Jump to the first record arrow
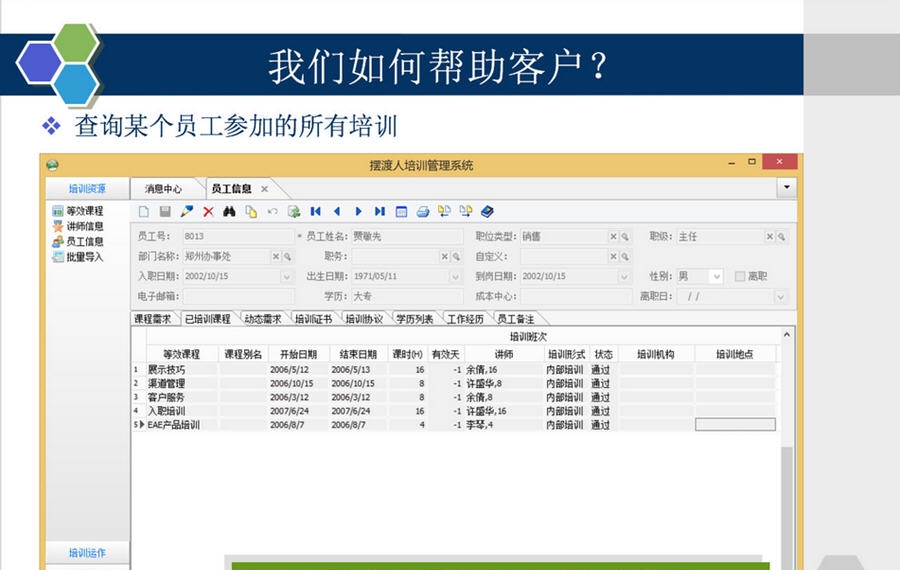 point(315,212)
